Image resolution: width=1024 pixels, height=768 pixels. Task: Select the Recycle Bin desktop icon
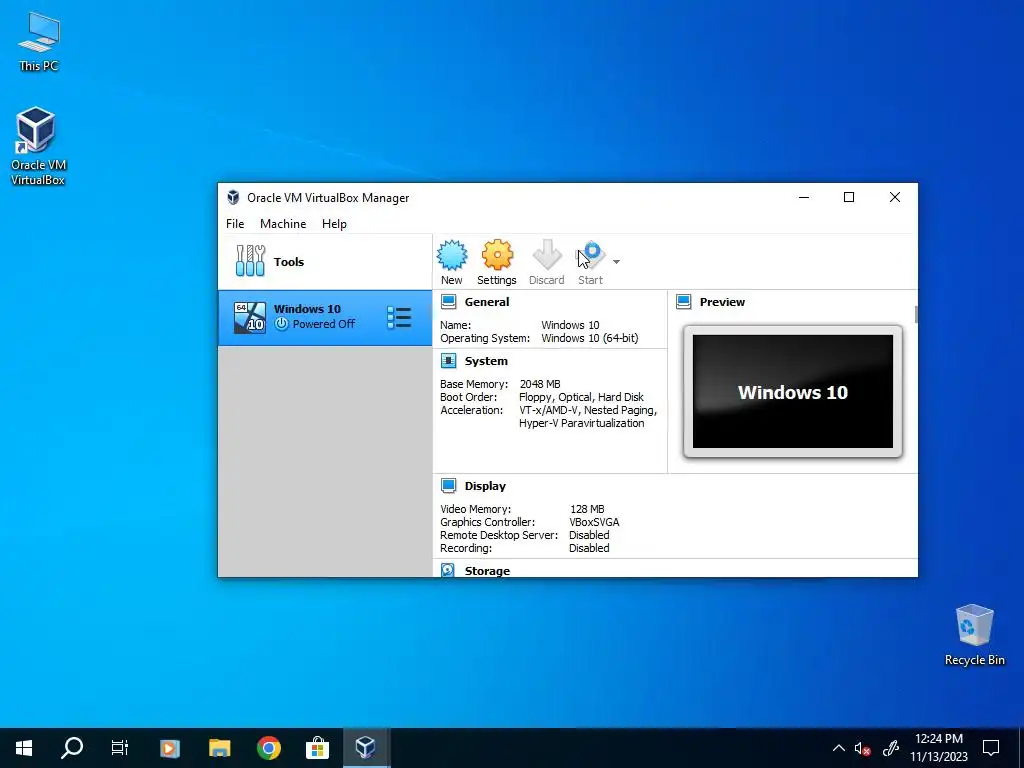click(x=974, y=635)
